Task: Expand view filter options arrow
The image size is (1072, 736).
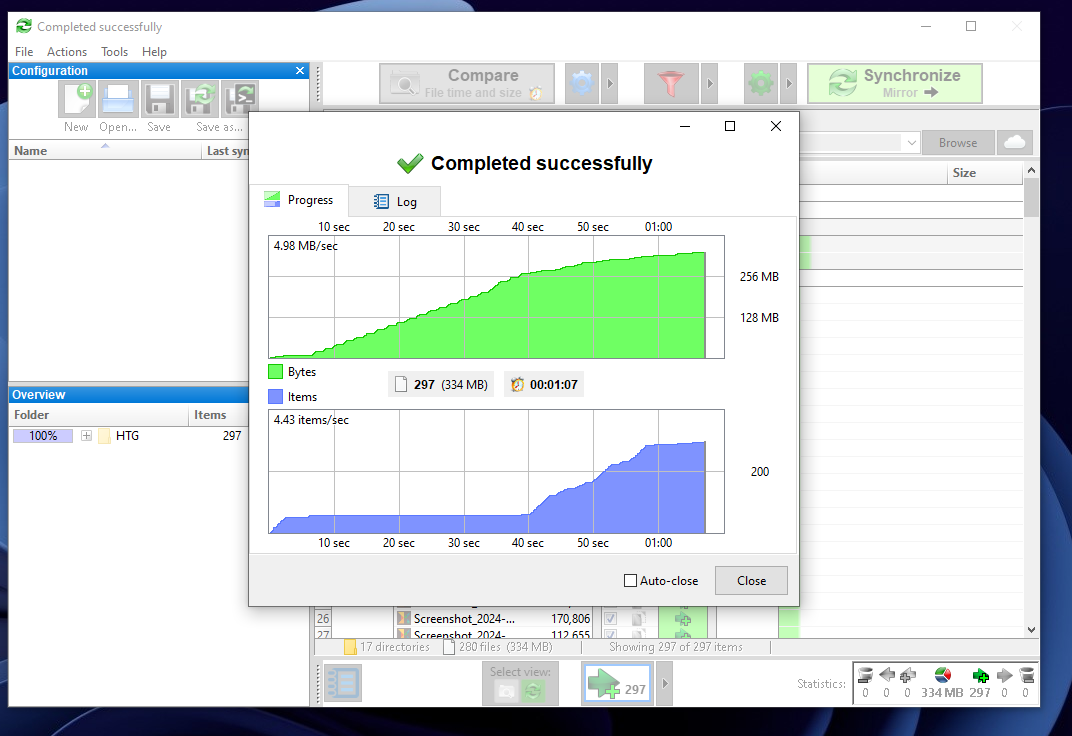Action: (x=665, y=683)
